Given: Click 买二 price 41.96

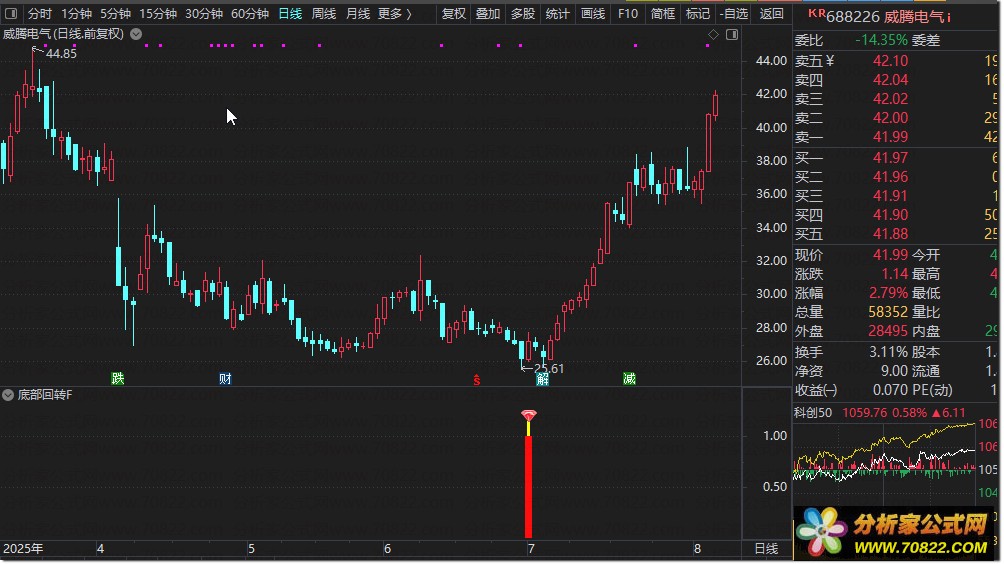Looking at the screenshot, I should click(890, 177).
